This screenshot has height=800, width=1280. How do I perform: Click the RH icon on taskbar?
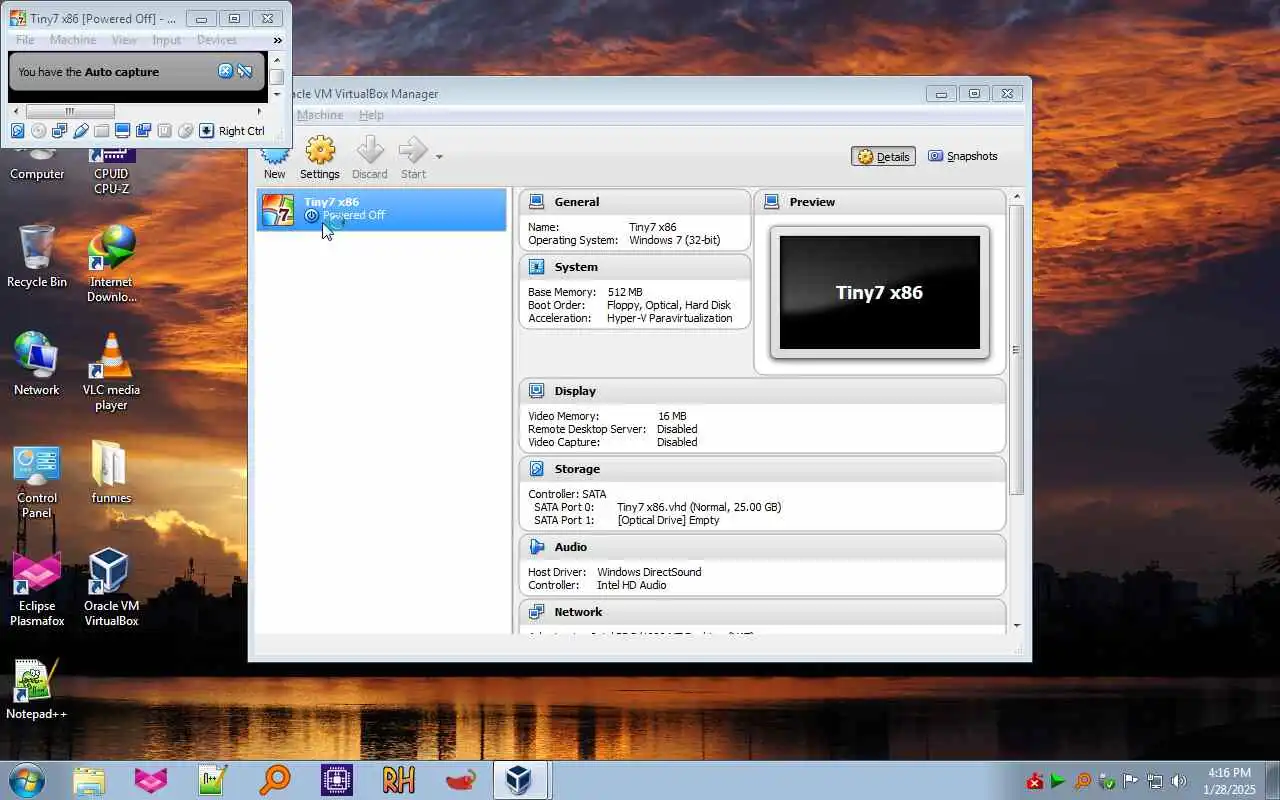[x=398, y=780]
